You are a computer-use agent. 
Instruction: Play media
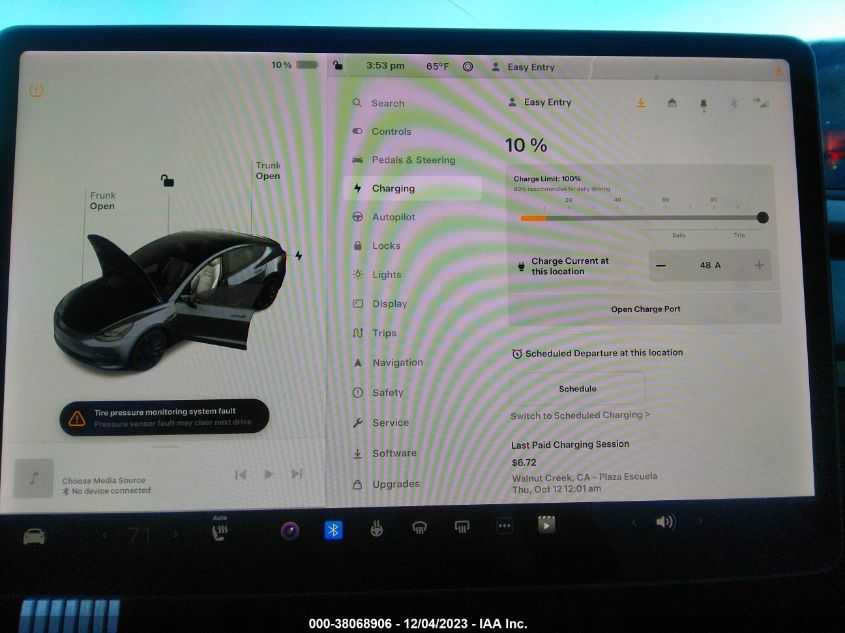pyautogui.click(x=268, y=474)
